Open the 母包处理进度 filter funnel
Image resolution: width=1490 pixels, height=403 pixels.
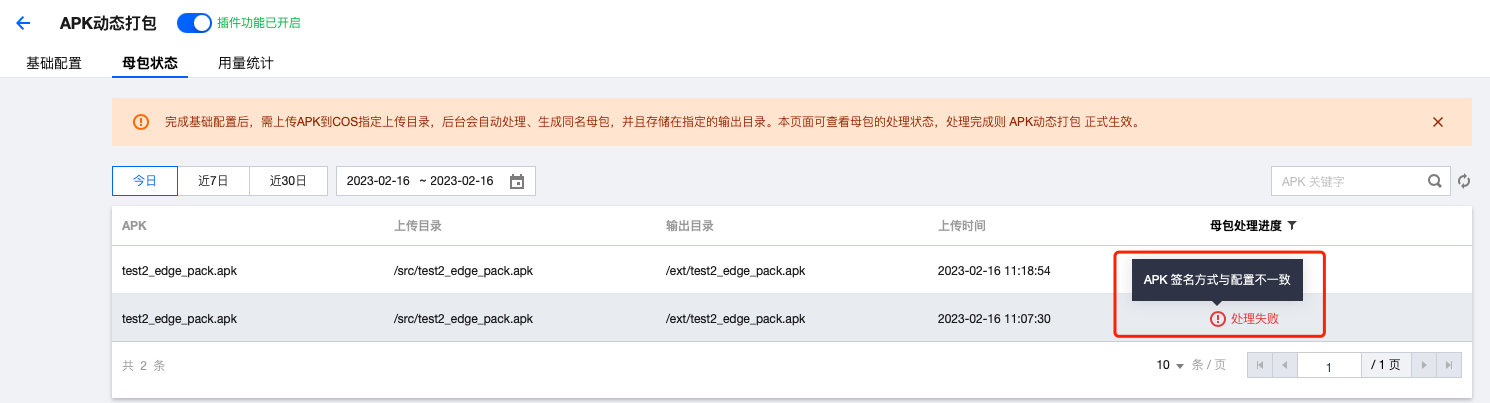1292,226
